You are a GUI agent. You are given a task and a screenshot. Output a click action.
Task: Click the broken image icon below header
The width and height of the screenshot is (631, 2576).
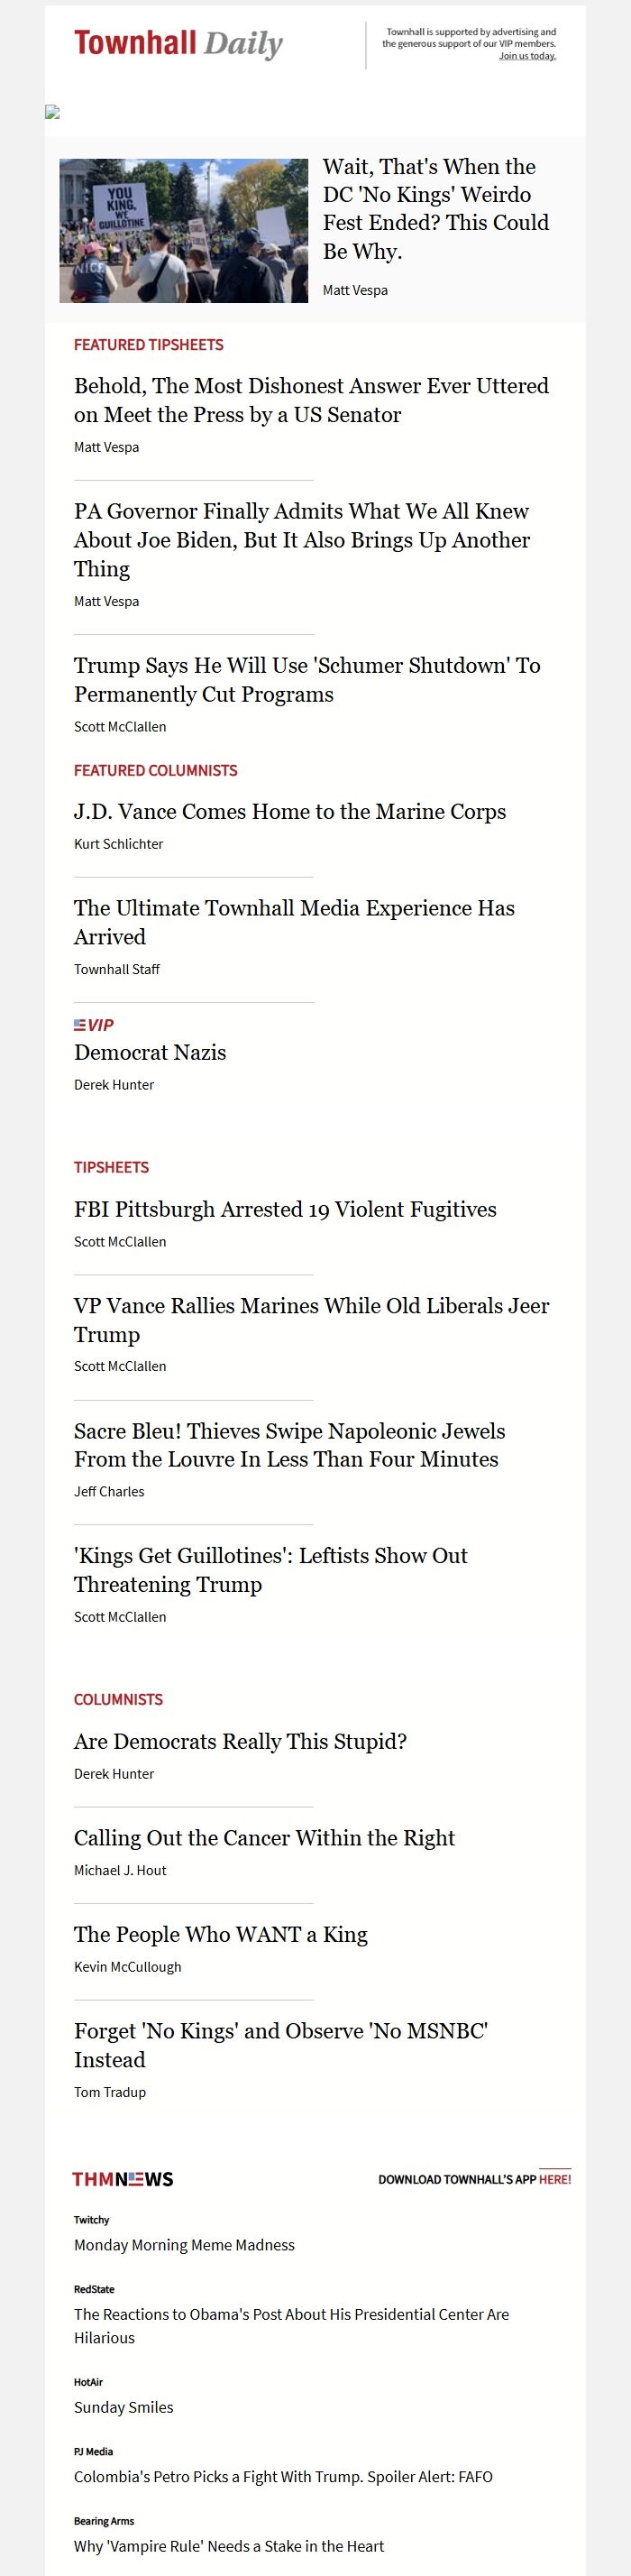[53, 113]
